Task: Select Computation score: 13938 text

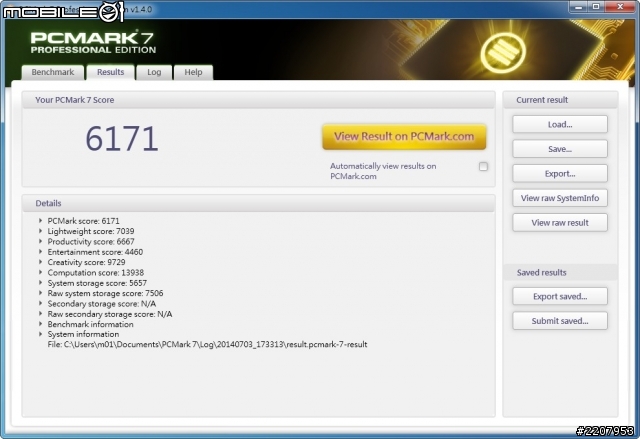Action: [96, 272]
